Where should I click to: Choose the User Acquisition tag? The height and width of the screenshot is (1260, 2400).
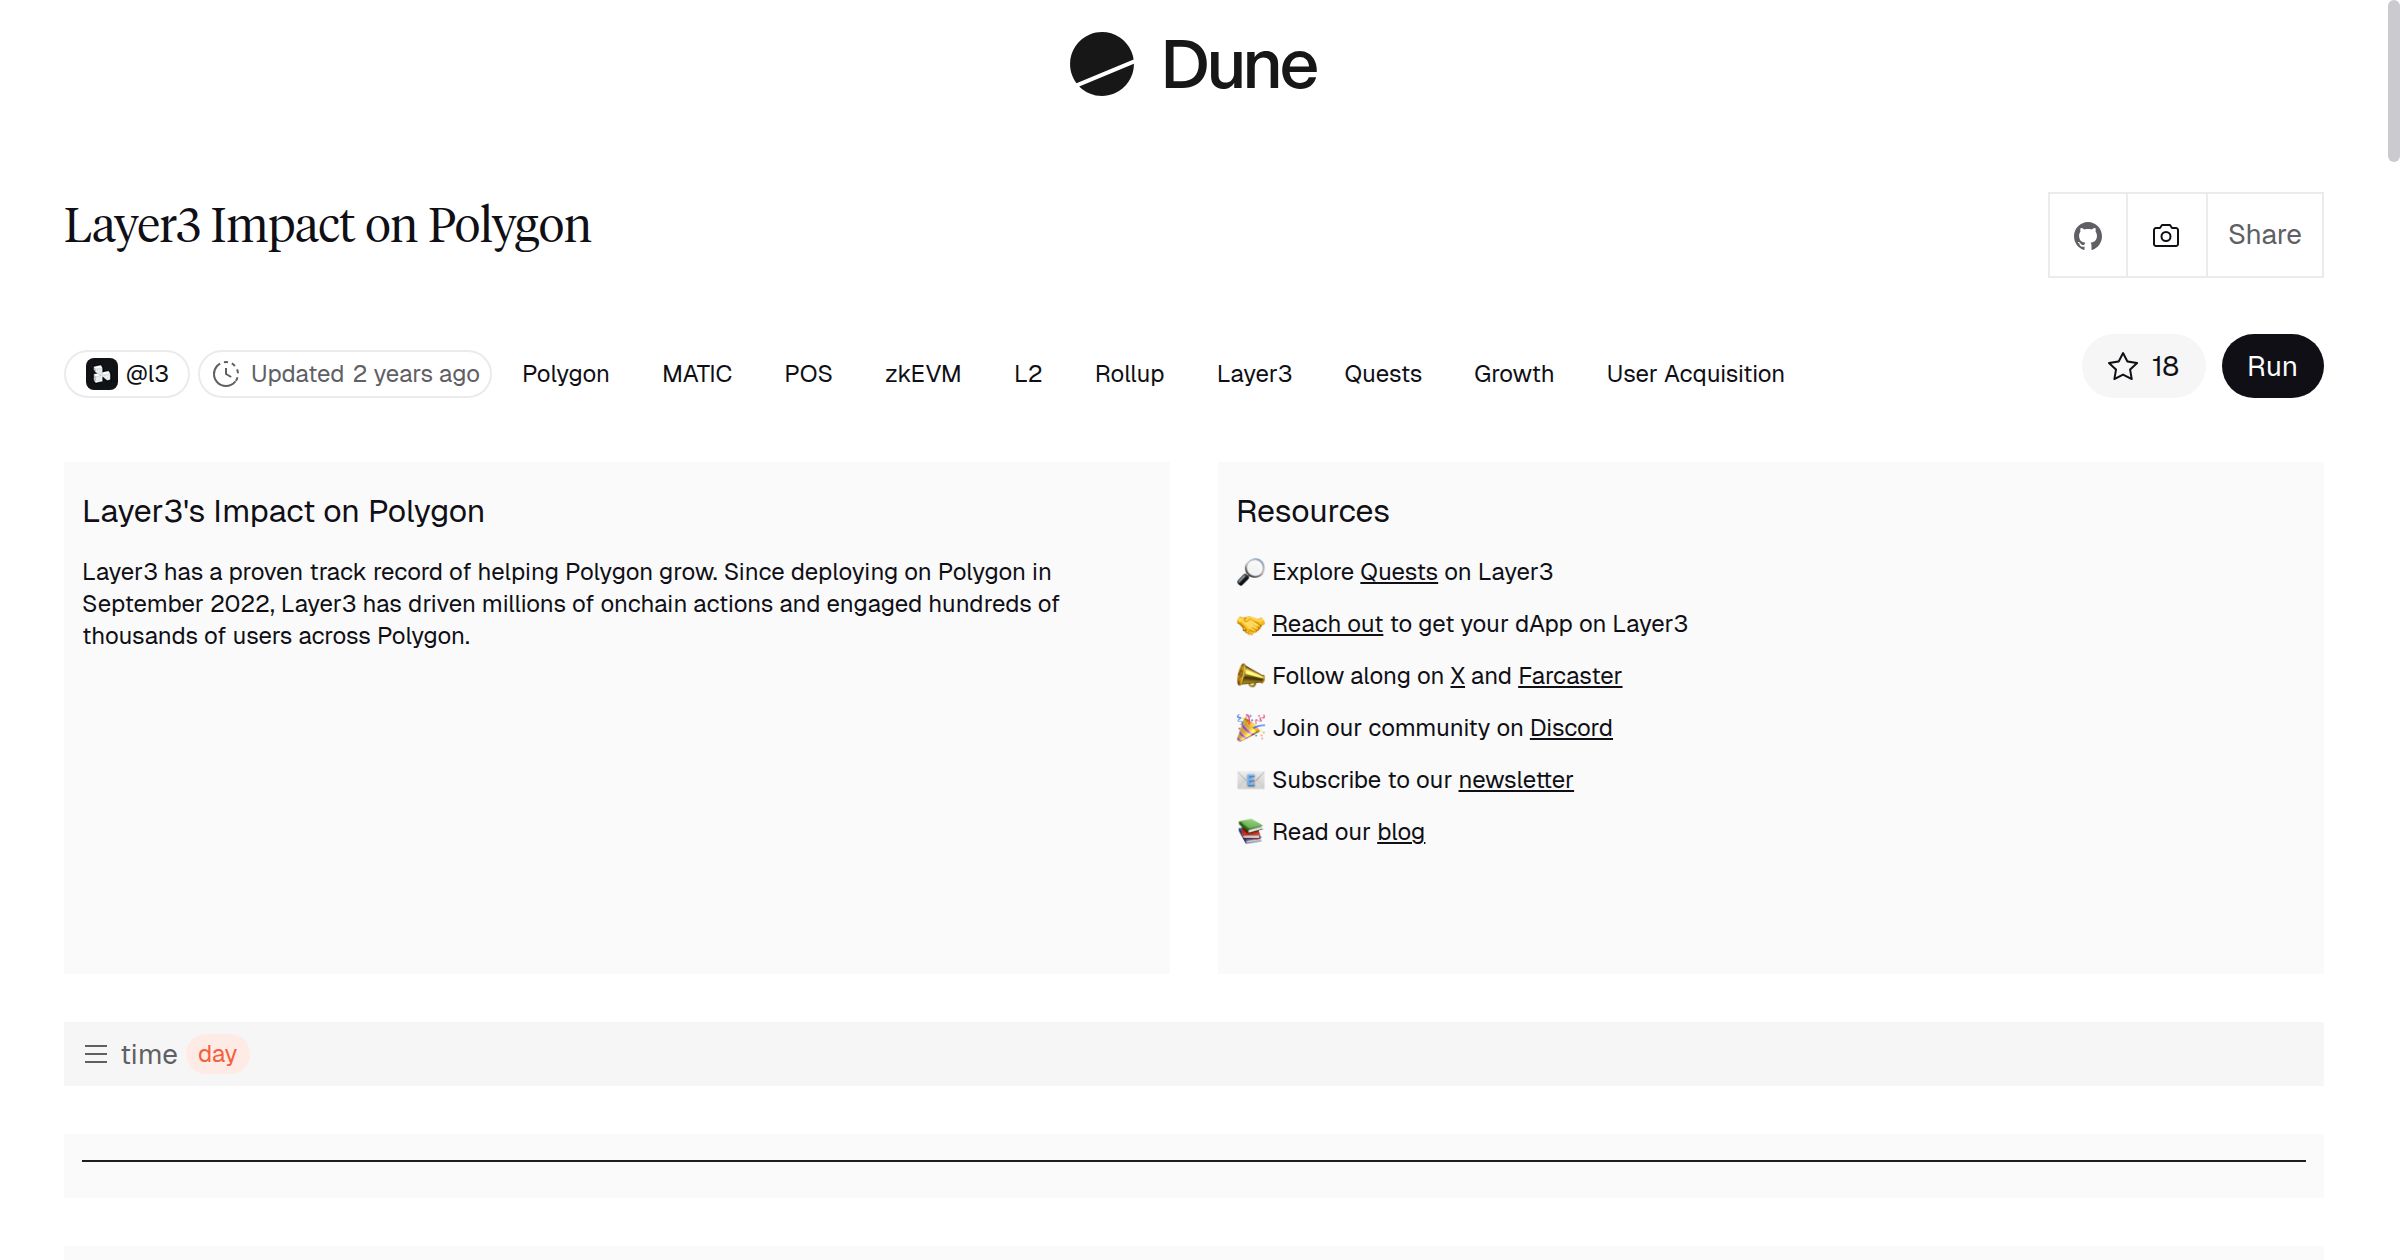click(1695, 374)
